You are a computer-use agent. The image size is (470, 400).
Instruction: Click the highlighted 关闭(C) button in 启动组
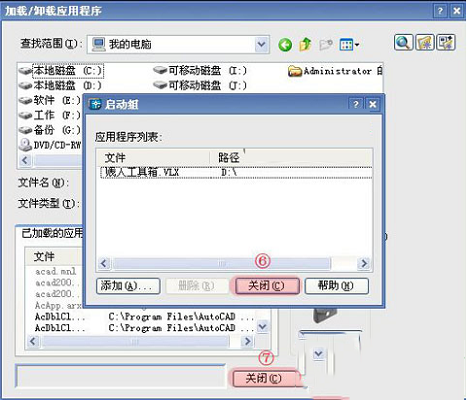(267, 286)
